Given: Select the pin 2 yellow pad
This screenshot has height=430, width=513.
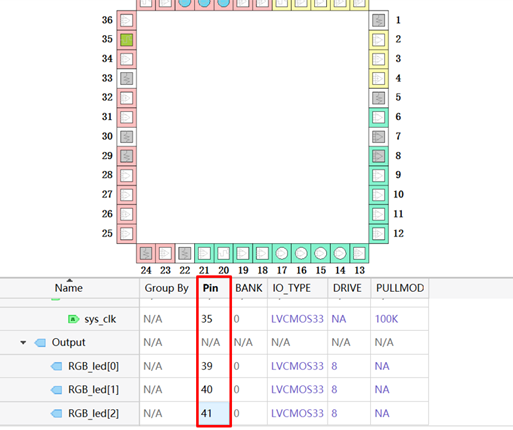Looking at the screenshot, I should [x=379, y=40].
